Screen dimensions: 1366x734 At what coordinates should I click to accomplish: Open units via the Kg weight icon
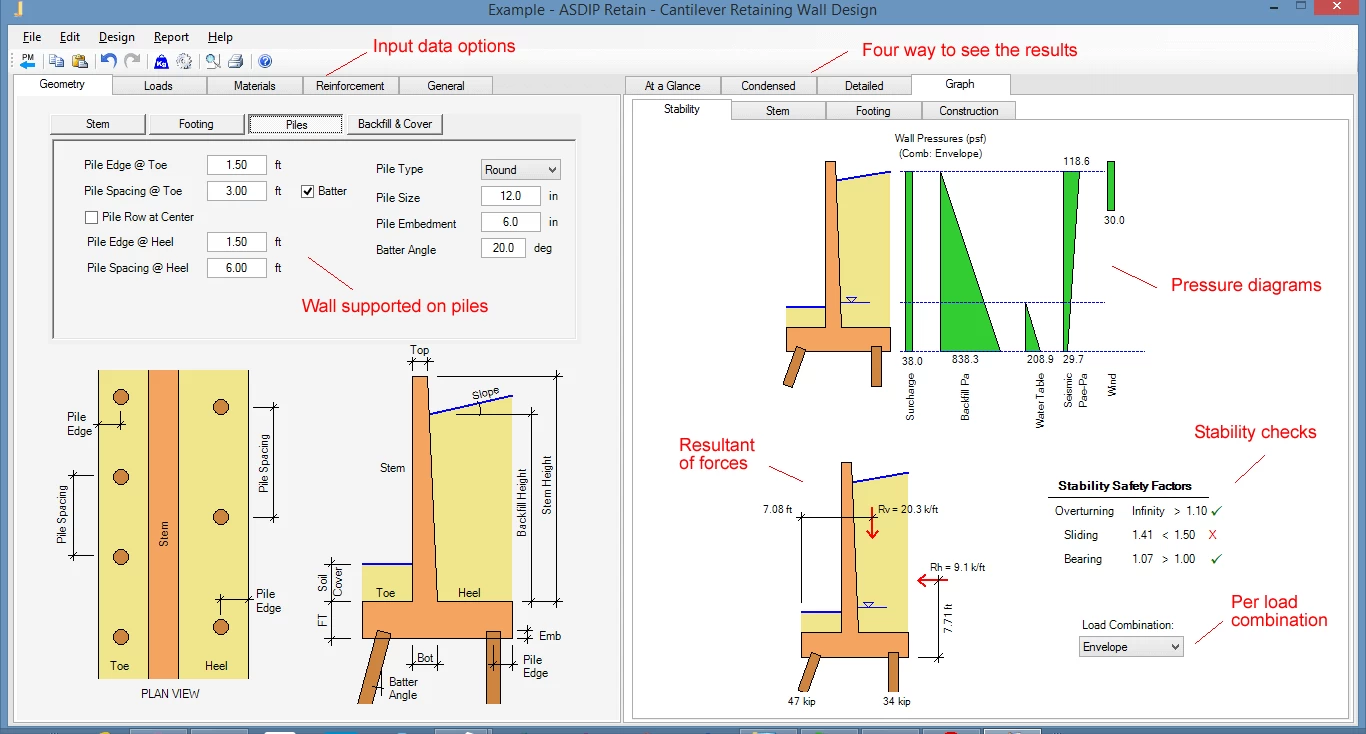click(161, 61)
